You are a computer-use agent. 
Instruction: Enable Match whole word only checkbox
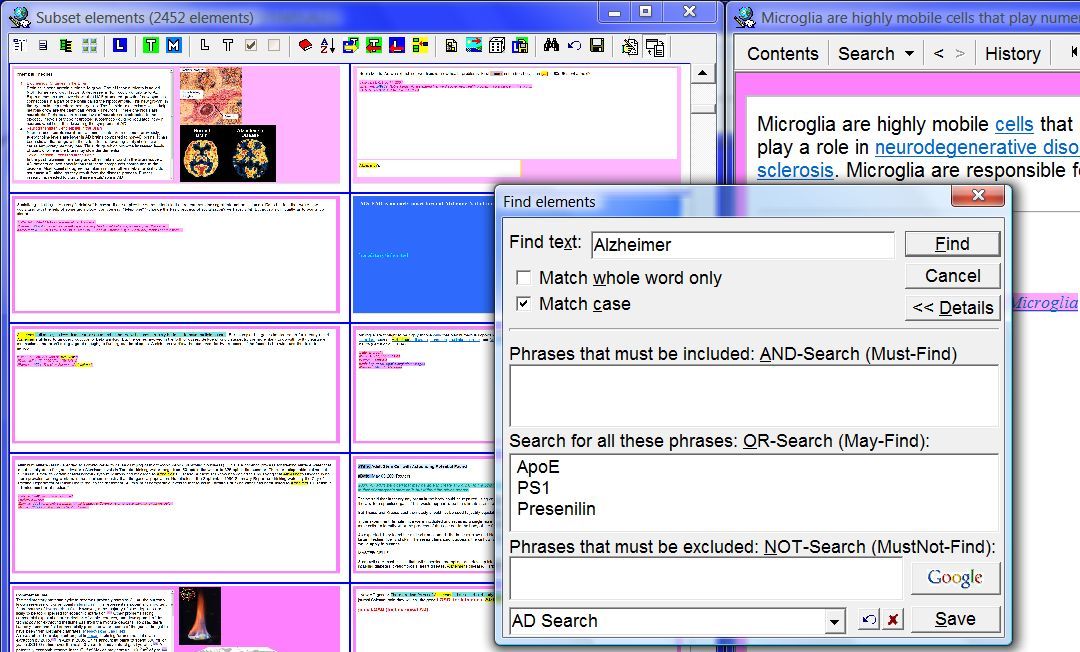523,278
